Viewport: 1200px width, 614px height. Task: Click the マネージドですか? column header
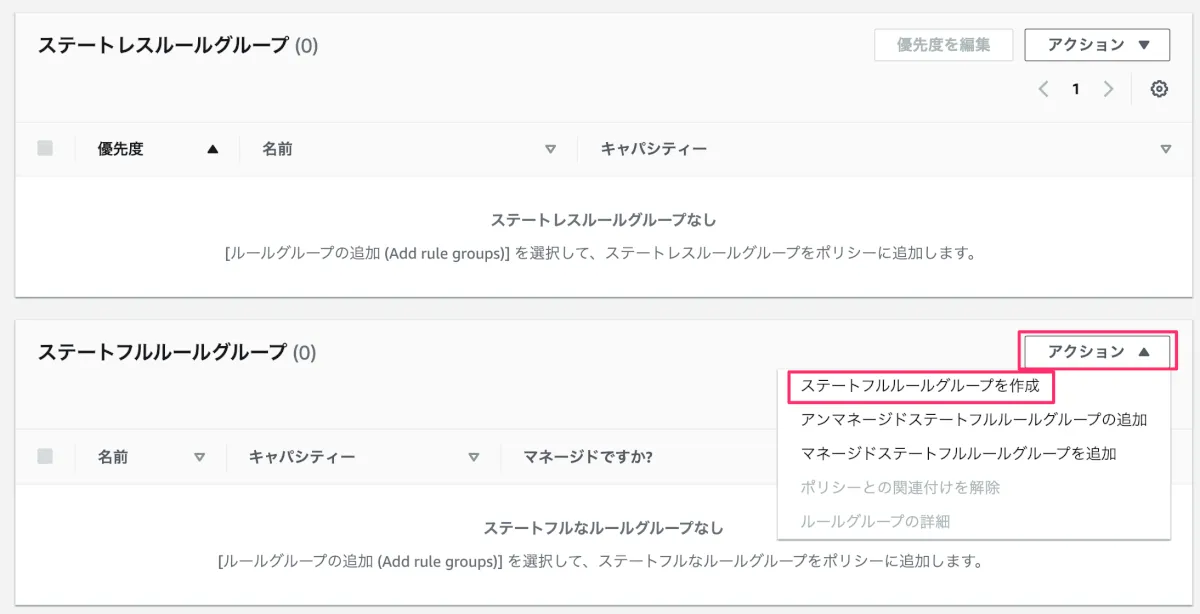(588, 457)
